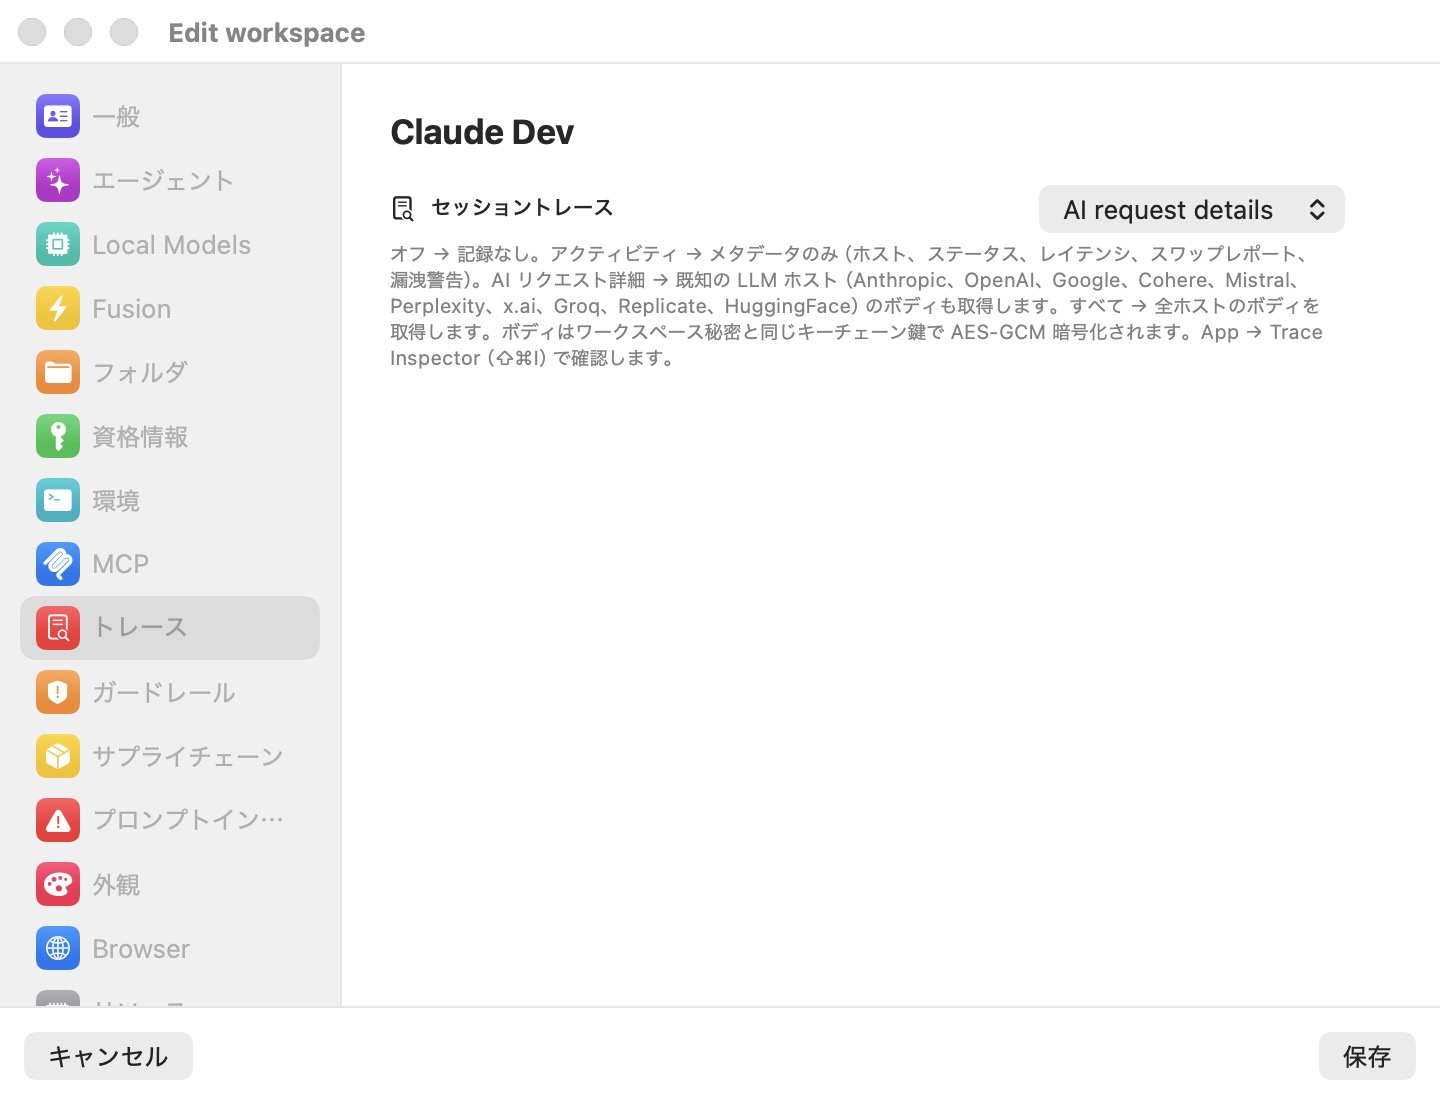Select 環境 in the sidebar
Image resolution: width=1440 pixels, height=1104 pixels.
pyautogui.click(x=170, y=500)
